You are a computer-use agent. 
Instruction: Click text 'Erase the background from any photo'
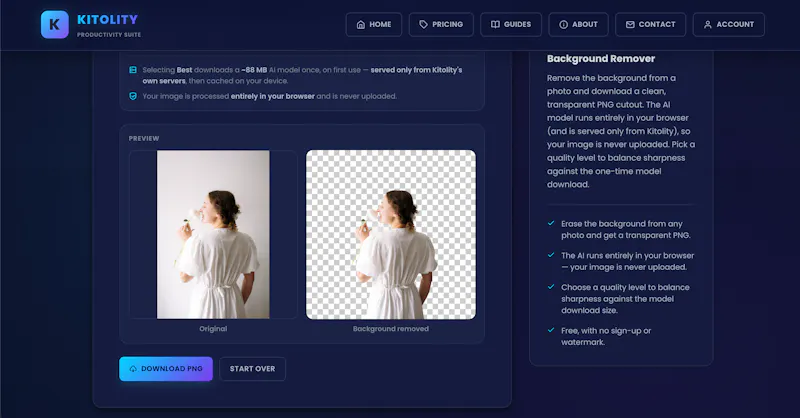pos(626,229)
